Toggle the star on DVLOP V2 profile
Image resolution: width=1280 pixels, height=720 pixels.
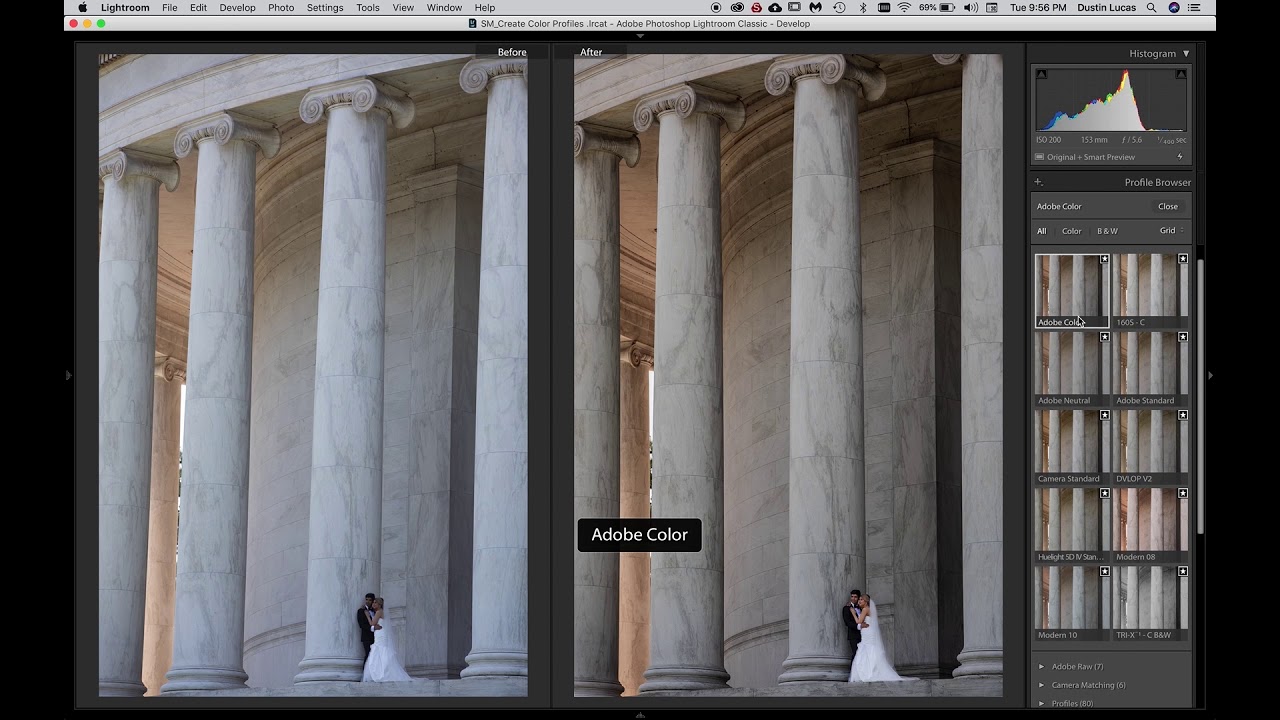(x=1183, y=415)
